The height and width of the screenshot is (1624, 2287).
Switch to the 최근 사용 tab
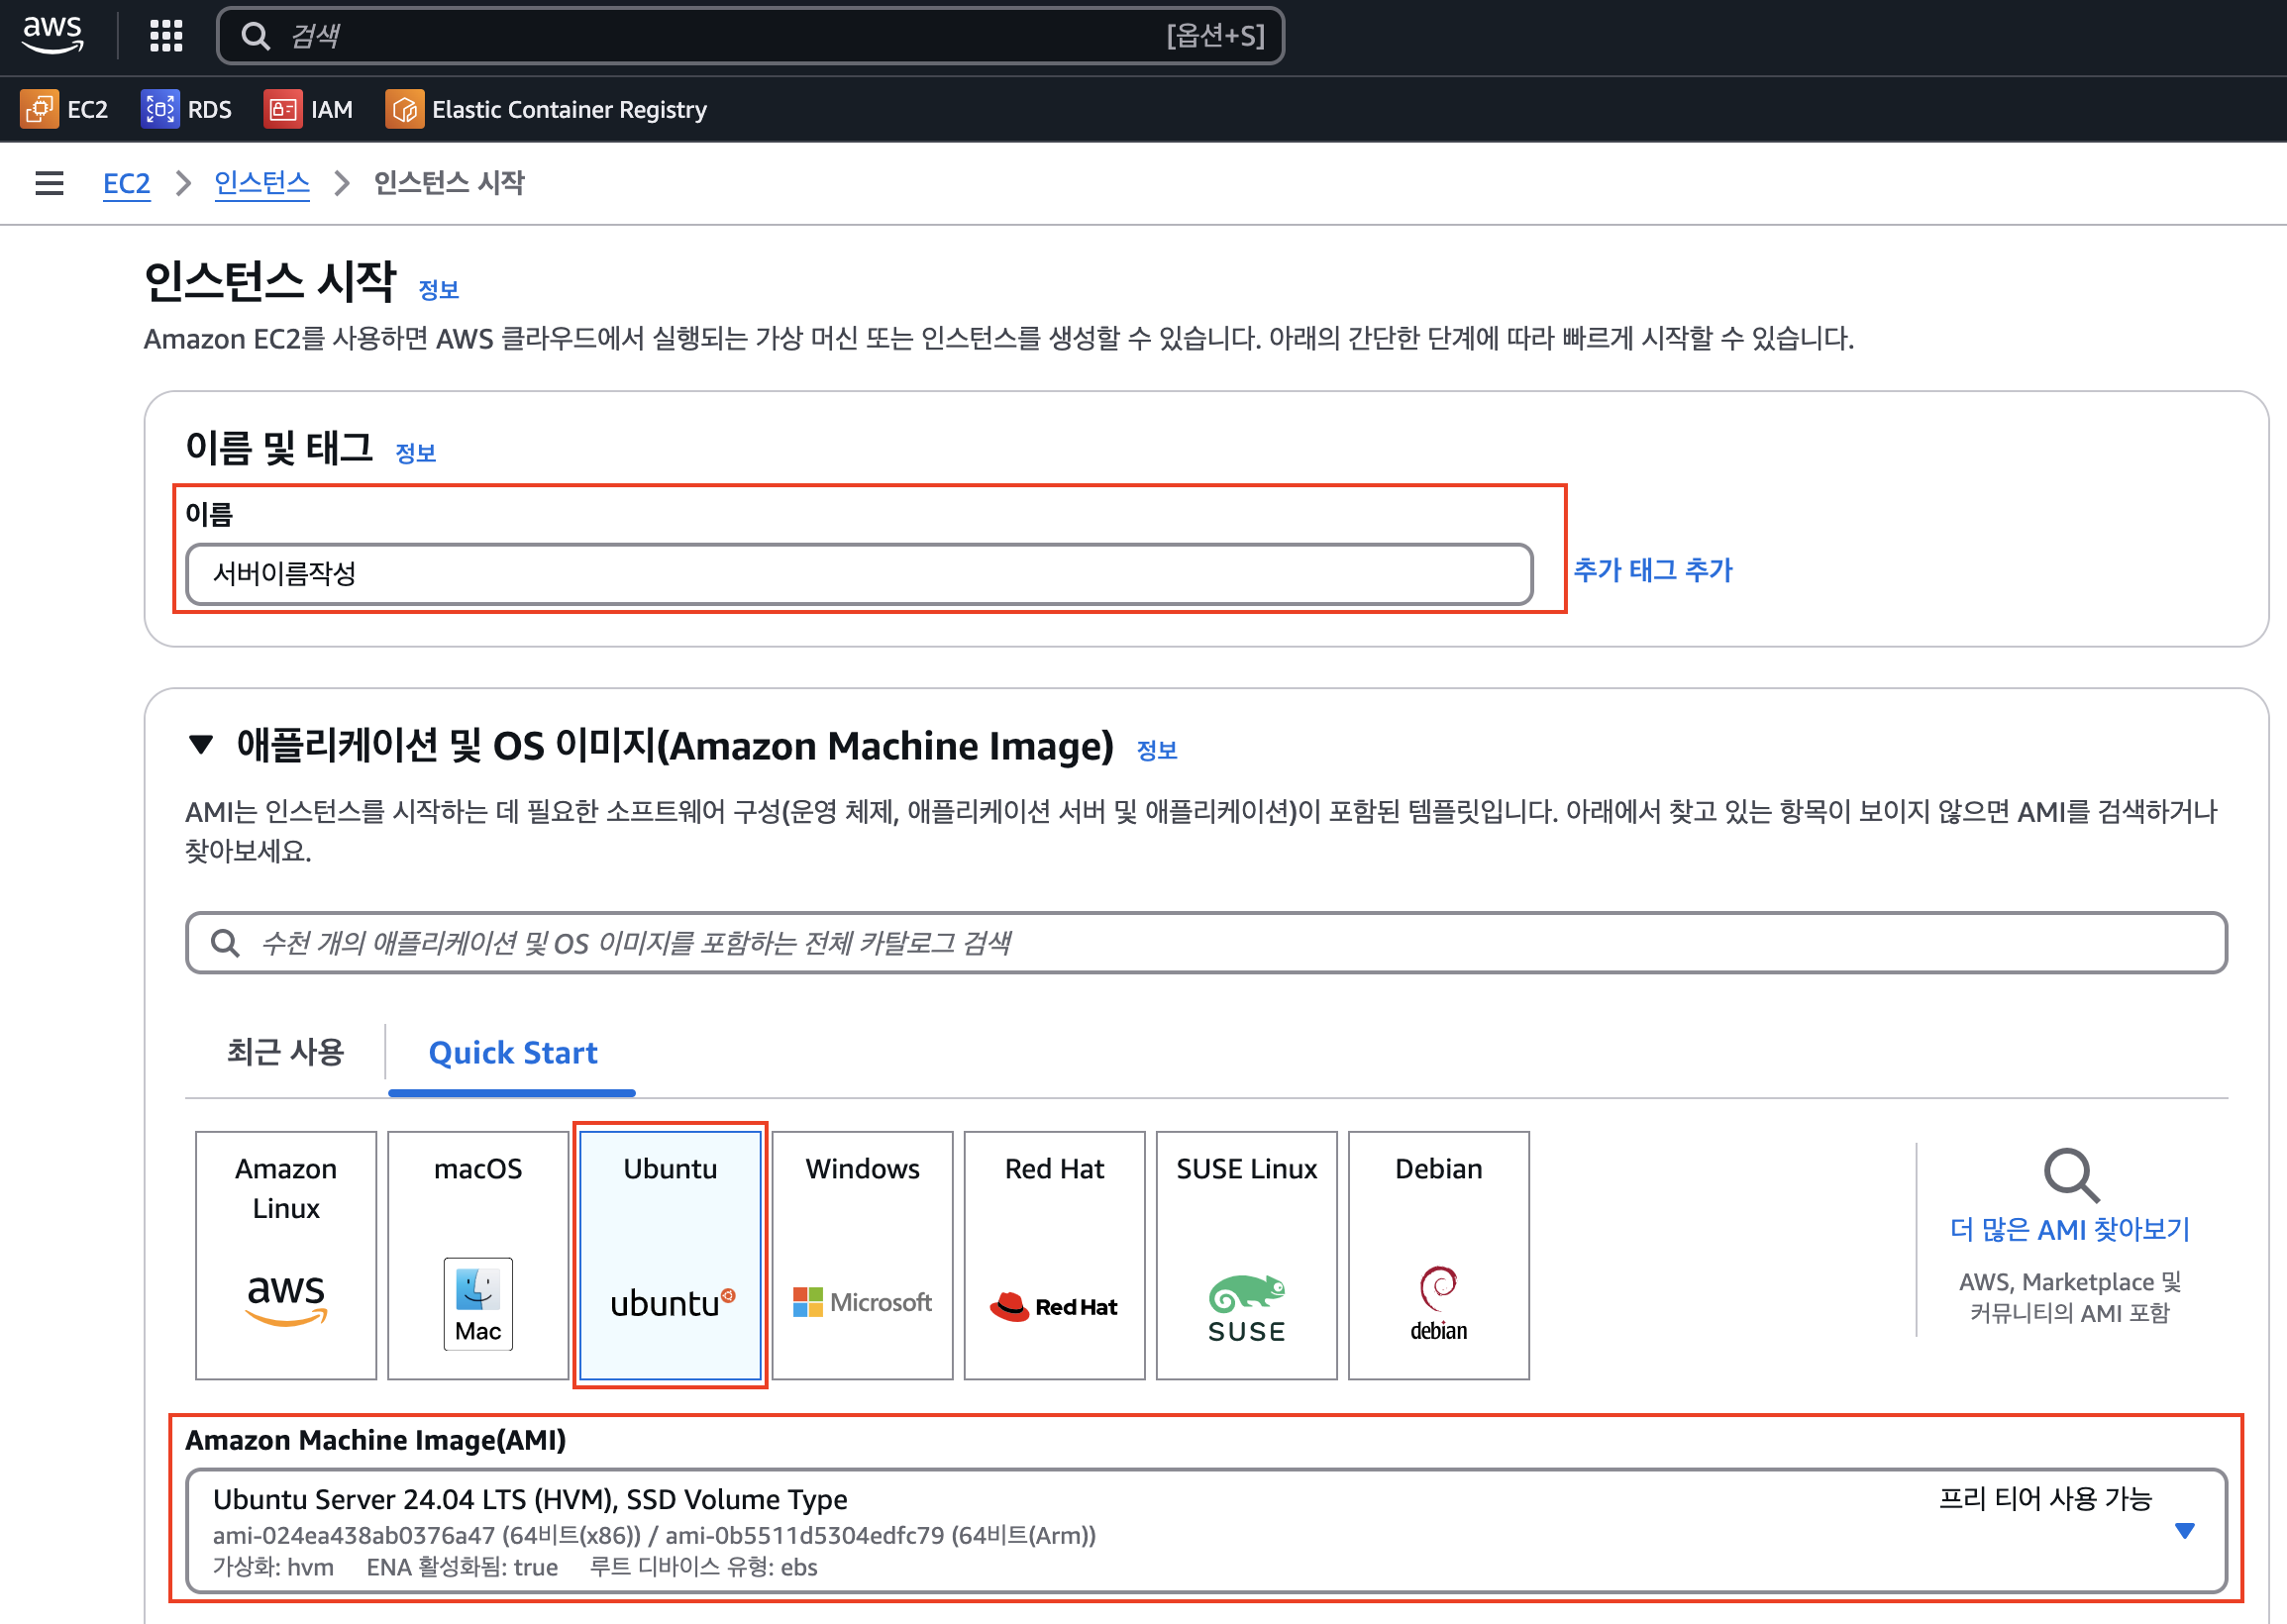tap(285, 1052)
